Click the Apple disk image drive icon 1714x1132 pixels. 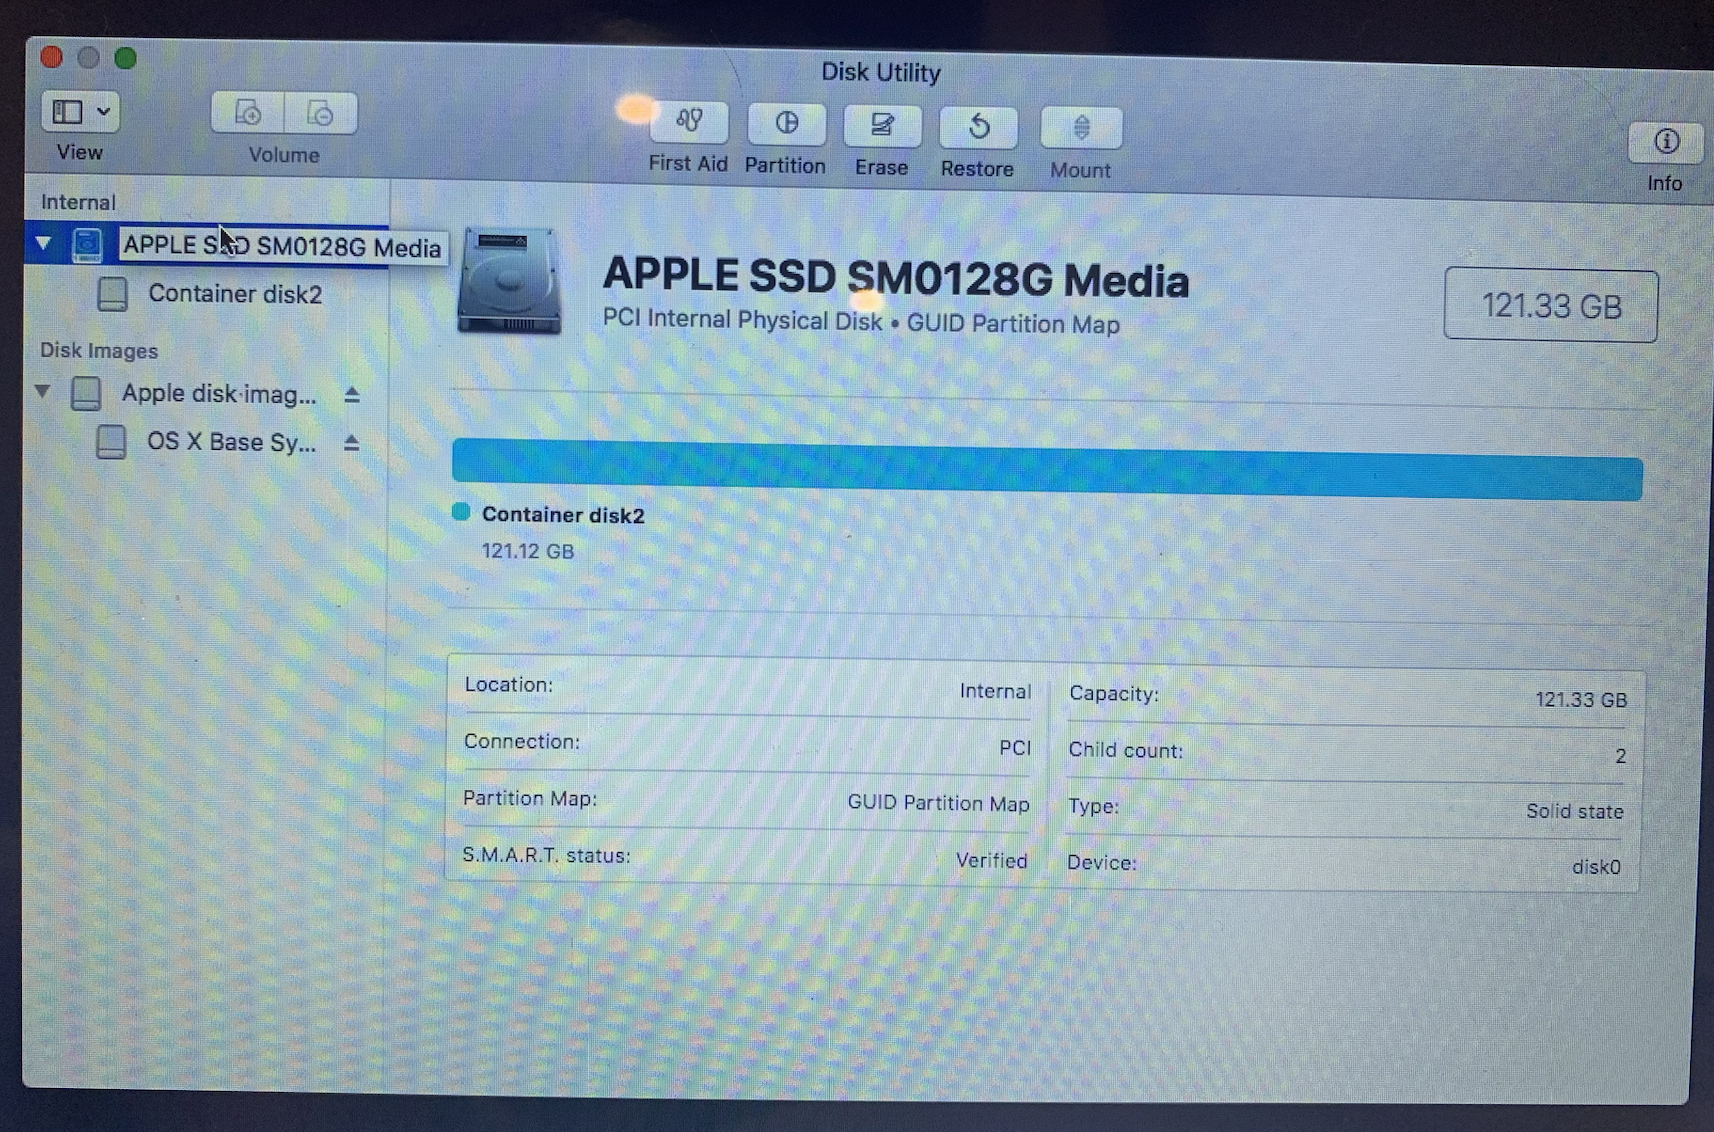pyautogui.click(x=86, y=393)
